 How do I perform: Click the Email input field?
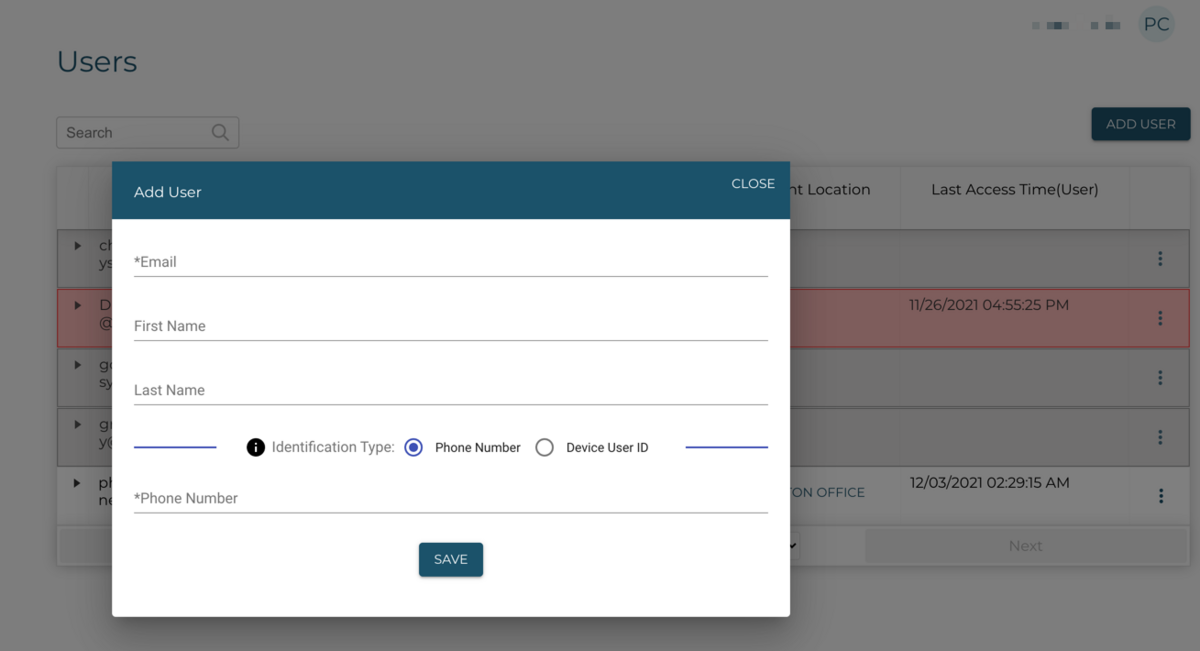(450, 262)
